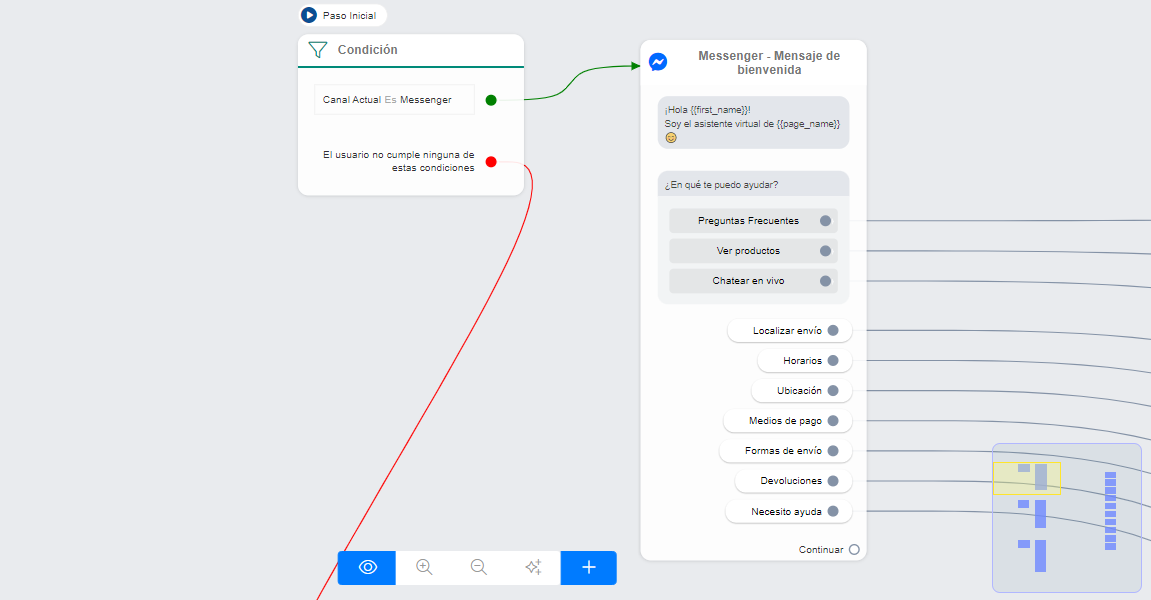The image size is (1151, 600).
Task: Click the Continuar output circle
Action: tap(854, 550)
